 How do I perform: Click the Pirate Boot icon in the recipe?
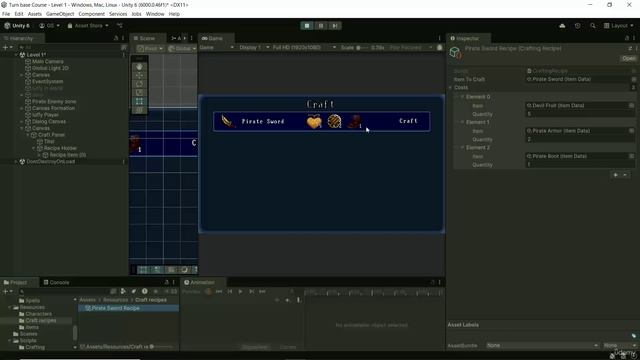[354, 122]
